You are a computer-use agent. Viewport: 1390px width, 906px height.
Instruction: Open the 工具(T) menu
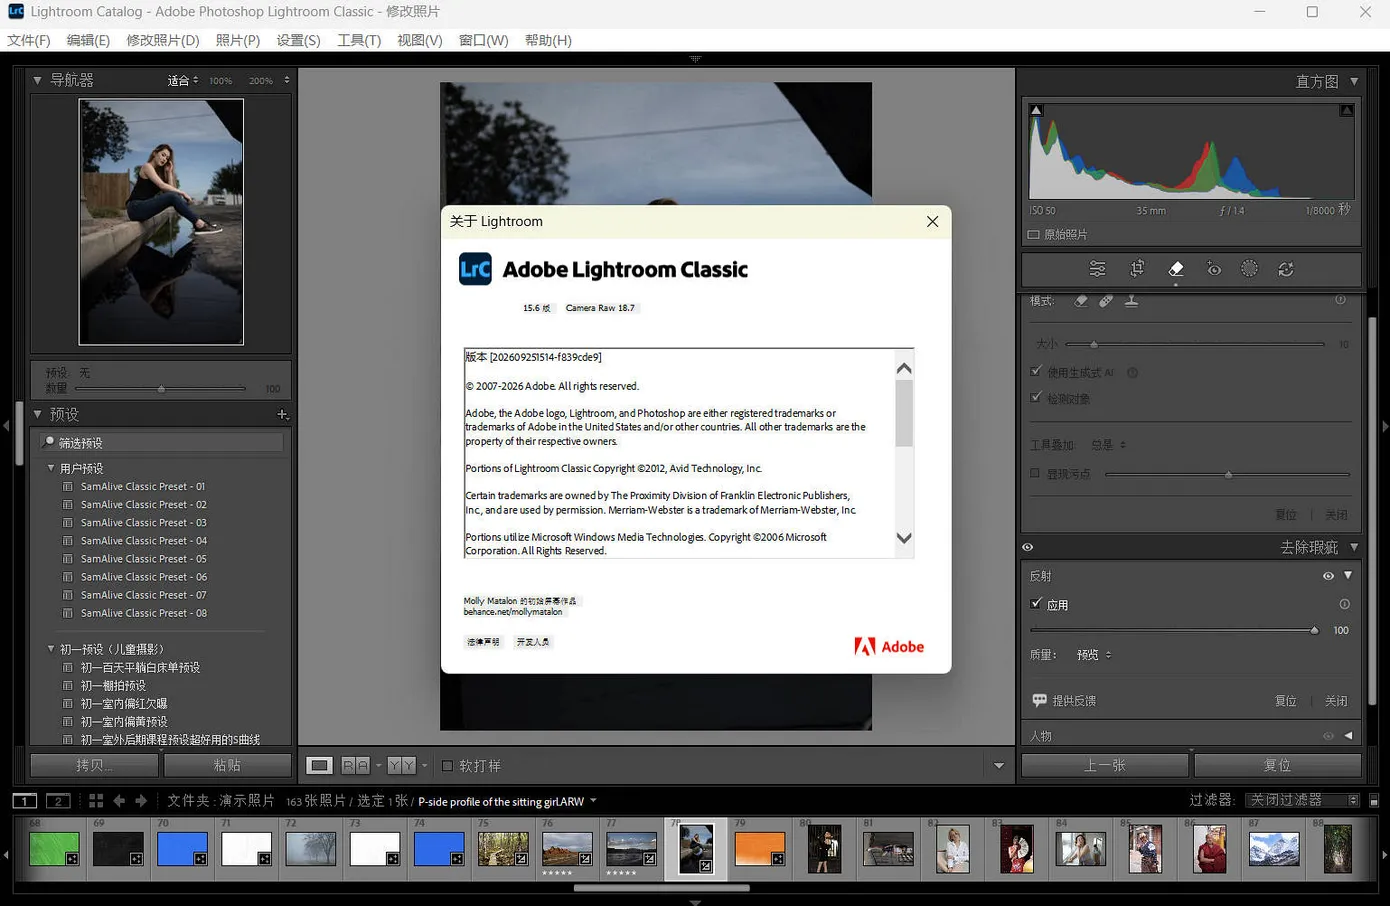coord(359,40)
